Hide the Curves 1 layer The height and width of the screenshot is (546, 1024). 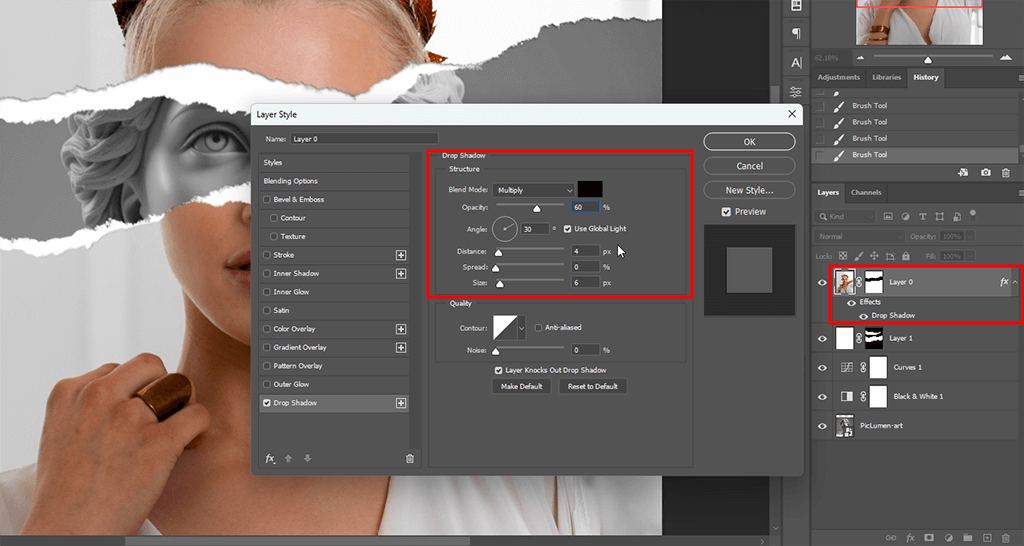point(822,368)
